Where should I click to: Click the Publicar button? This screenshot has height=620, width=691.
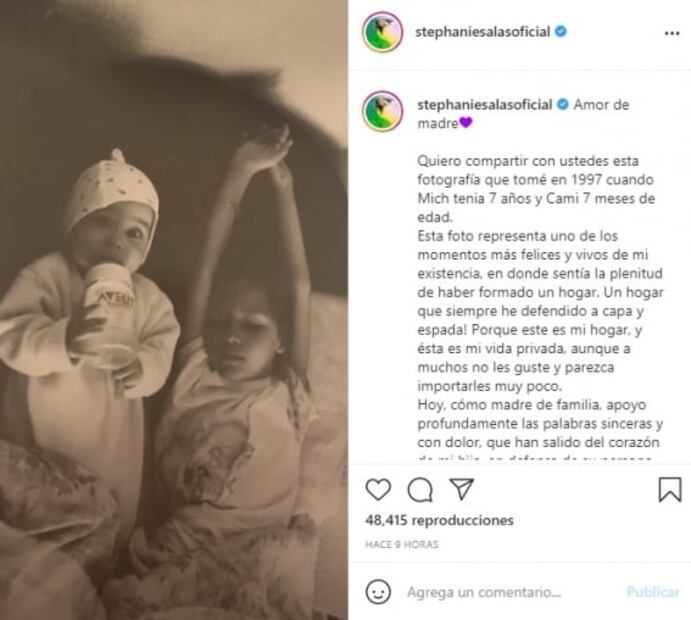click(x=653, y=592)
